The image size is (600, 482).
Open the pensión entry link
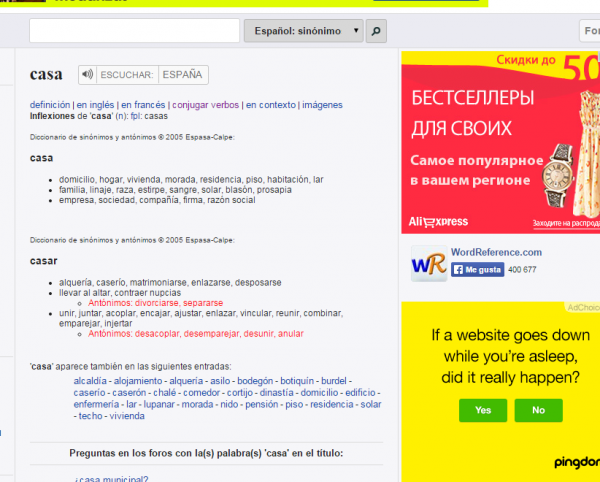(x=261, y=404)
